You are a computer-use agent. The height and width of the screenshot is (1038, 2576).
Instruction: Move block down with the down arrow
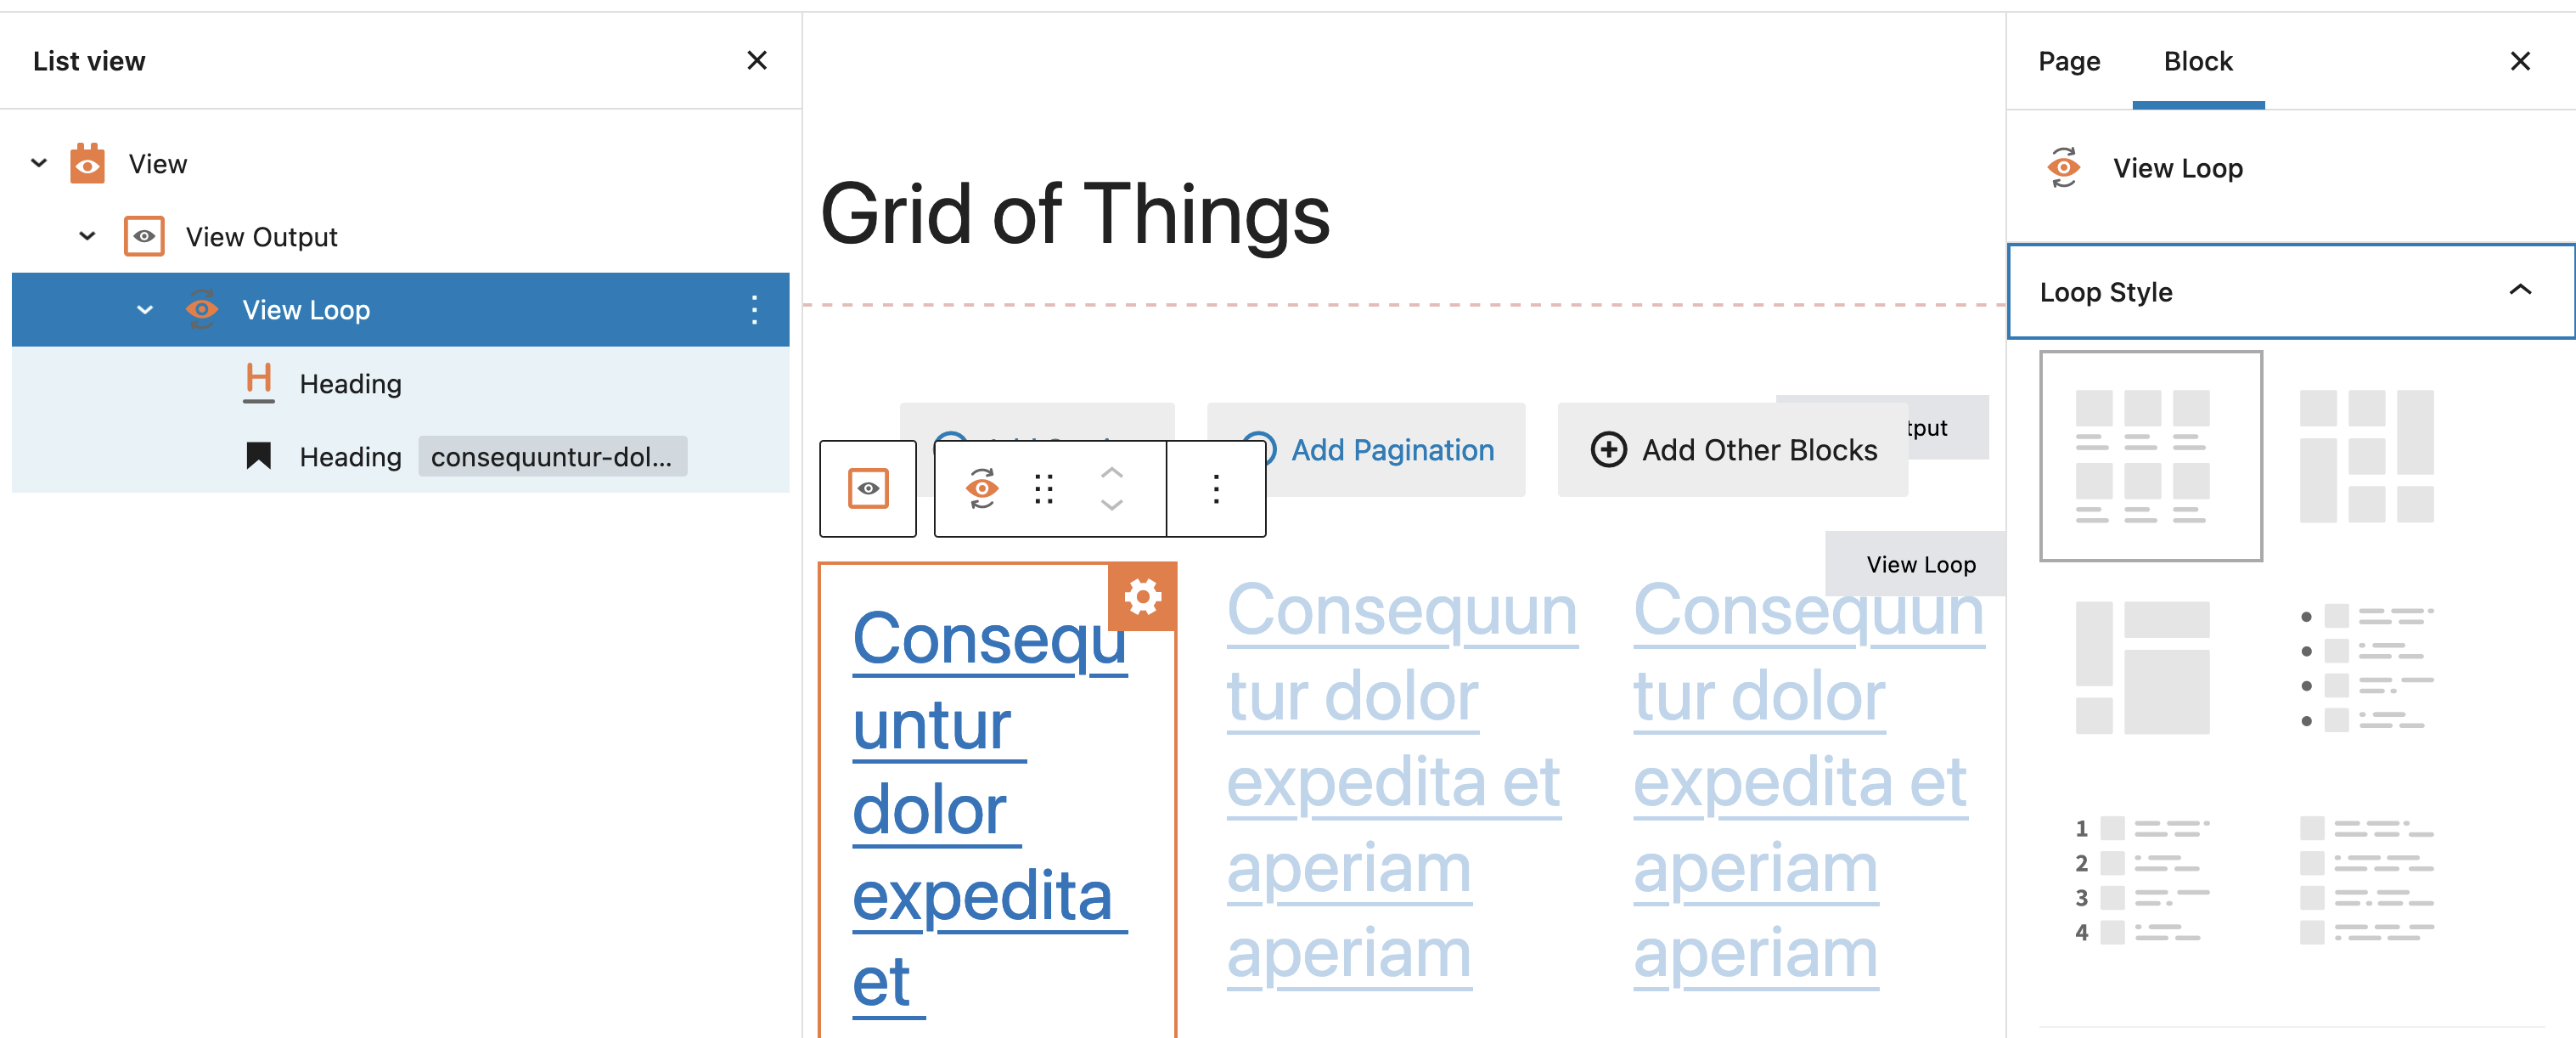pyautogui.click(x=1111, y=505)
